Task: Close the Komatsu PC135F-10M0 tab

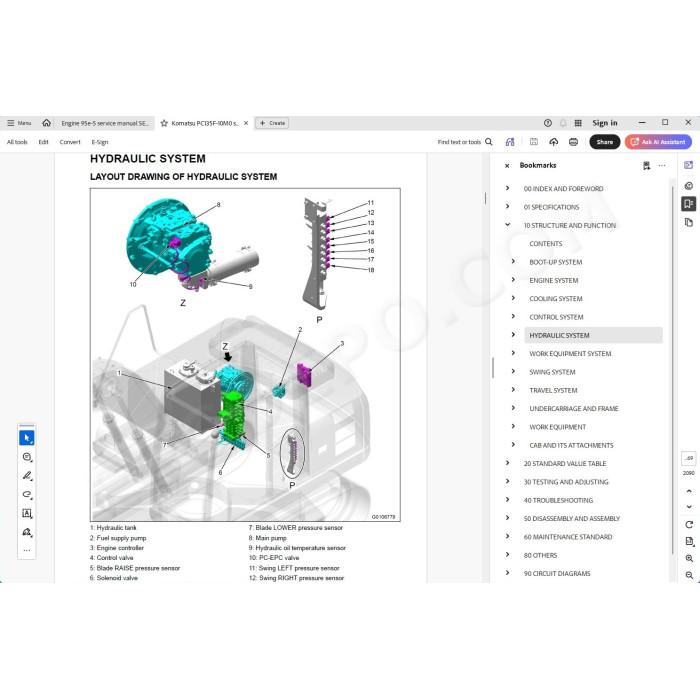Action: tap(246, 123)
